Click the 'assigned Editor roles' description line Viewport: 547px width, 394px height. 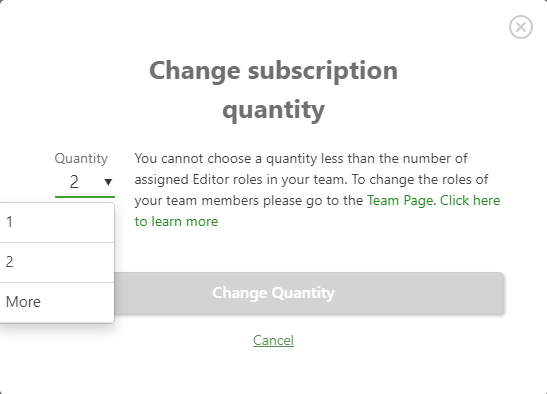[x=311, y=180]
